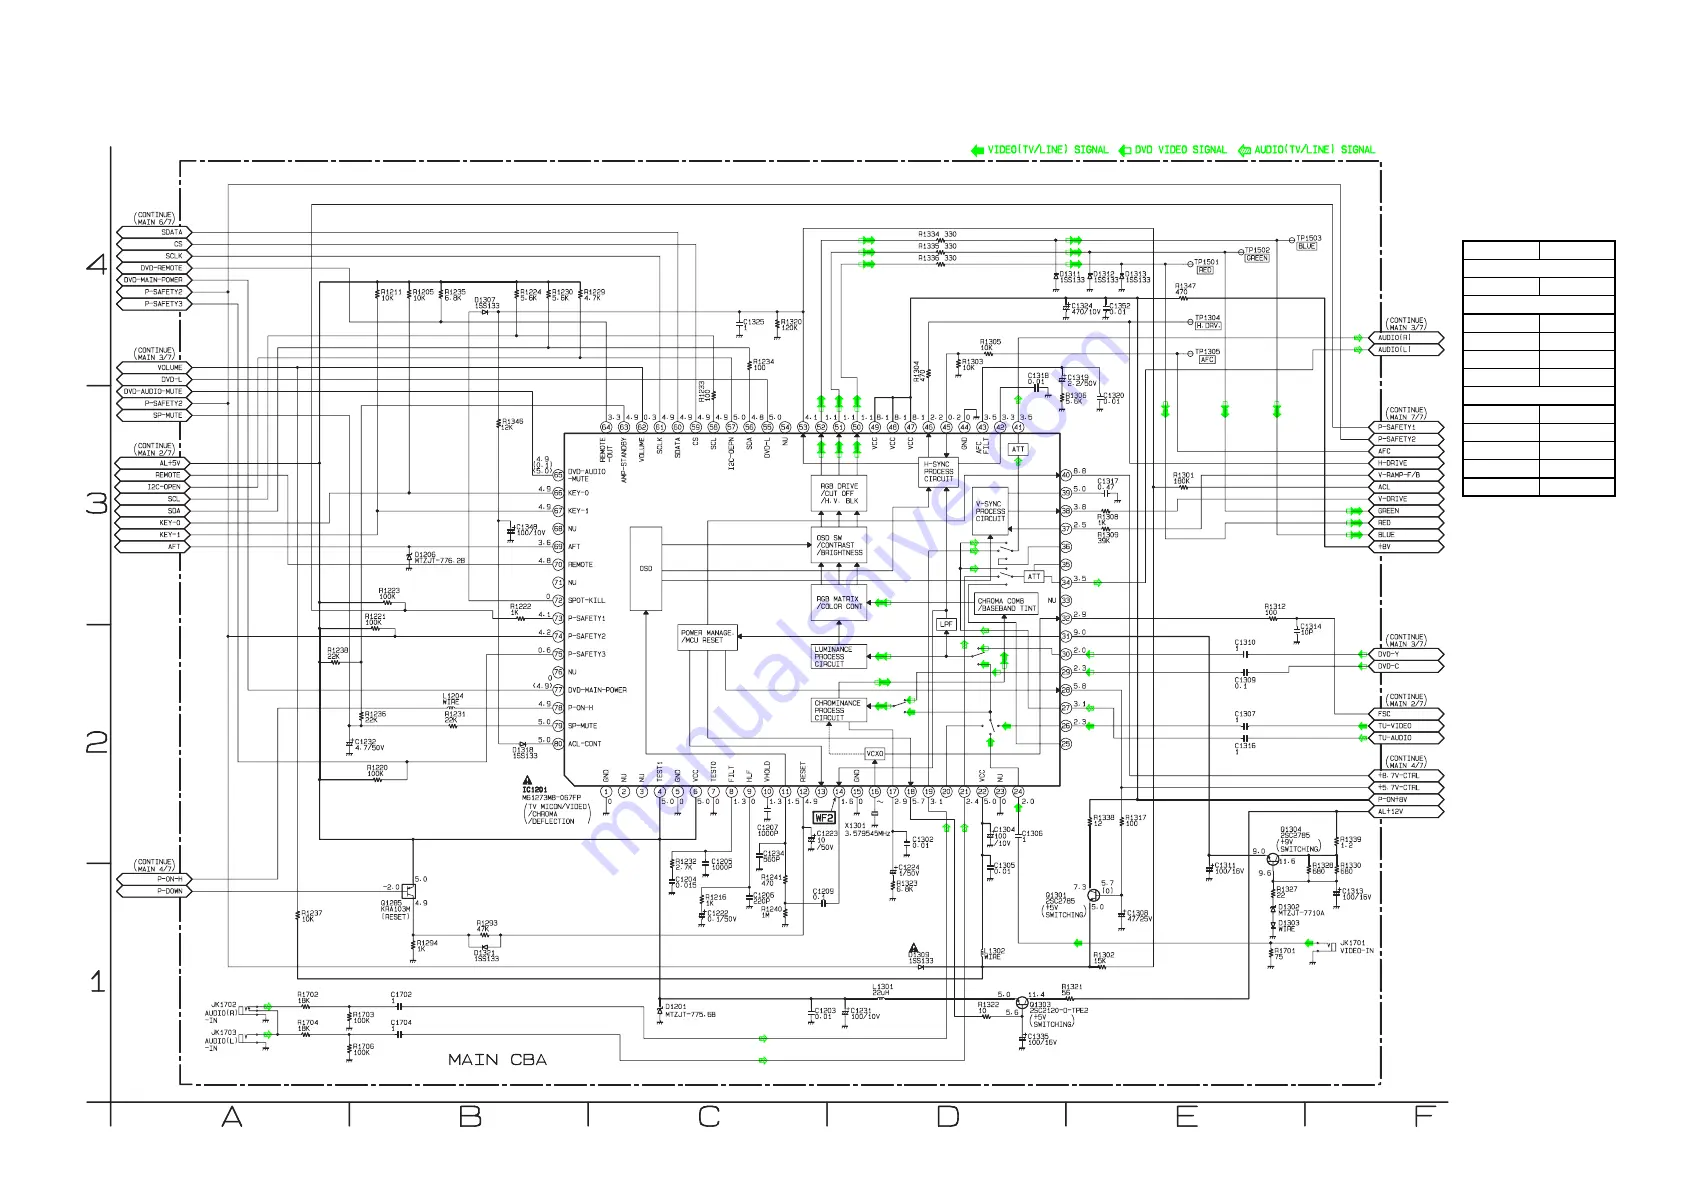The image size is (1701, 1191).
Task: Click the DVD-Y connector label
Action: 1388,654
